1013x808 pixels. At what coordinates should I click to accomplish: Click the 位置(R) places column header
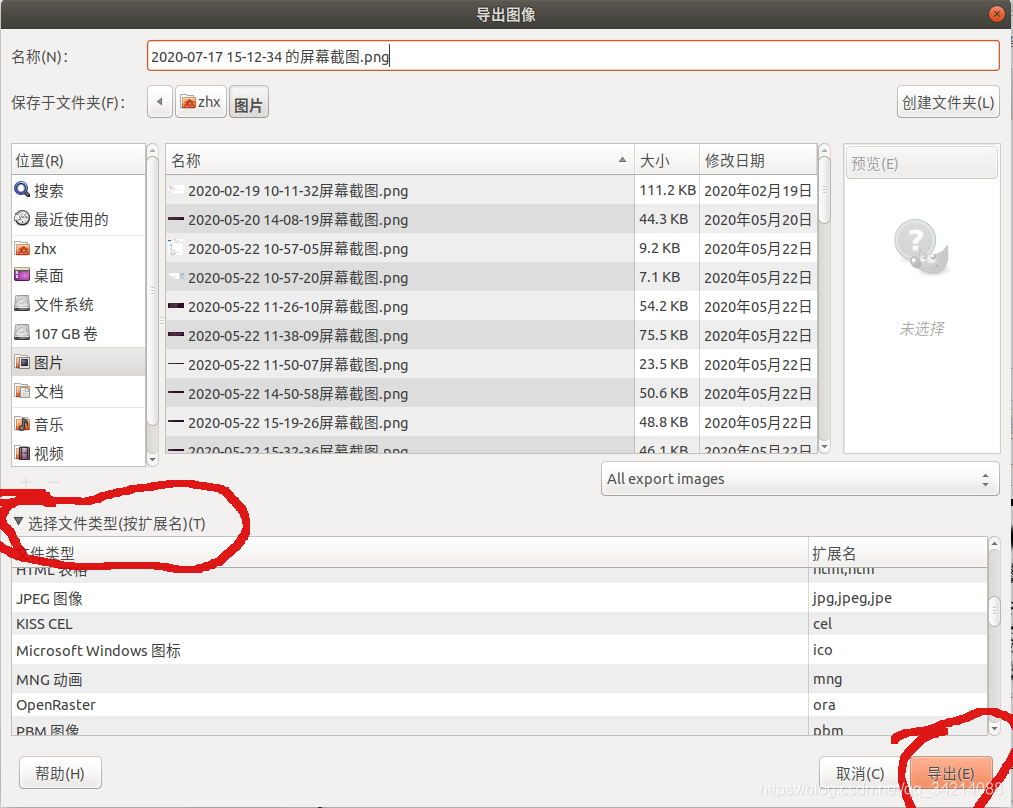click(x=78, y=160)
